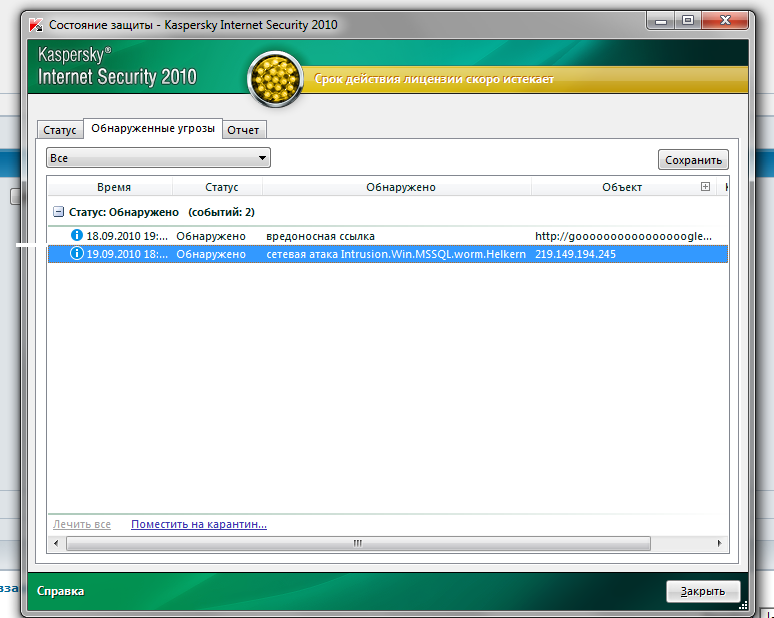
Task: Open the 'Все' filter dropdown
Action: pyautogui.click(x=158, y=158)
